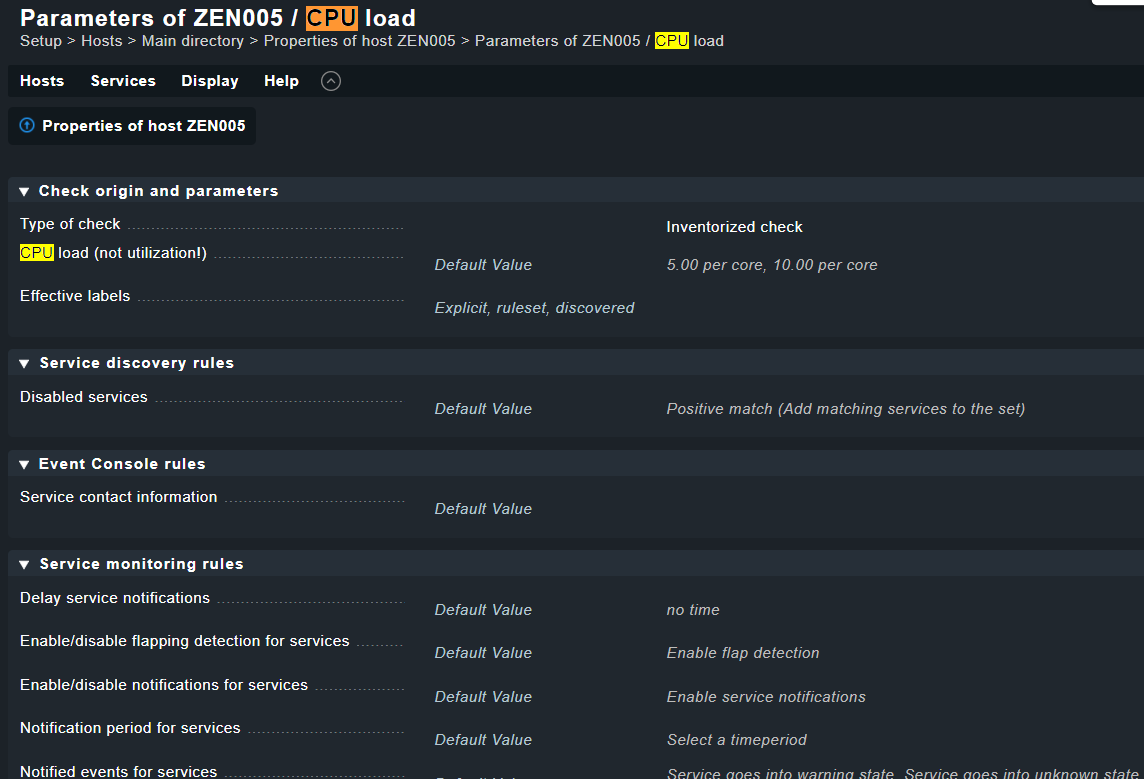Click the icon on the Properties of host ZEN005 button
1144x779 pixels.
coord(27,125)
